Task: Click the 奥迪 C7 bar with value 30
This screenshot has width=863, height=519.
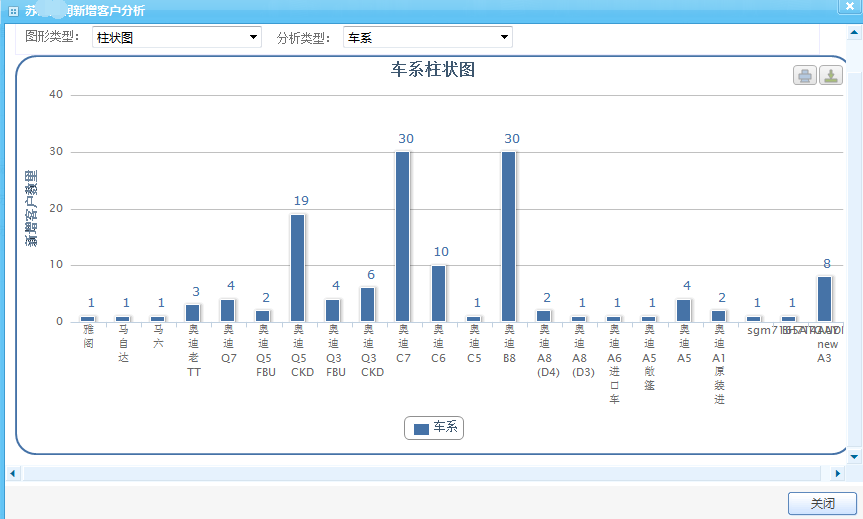Action: (x=403, y=236)
